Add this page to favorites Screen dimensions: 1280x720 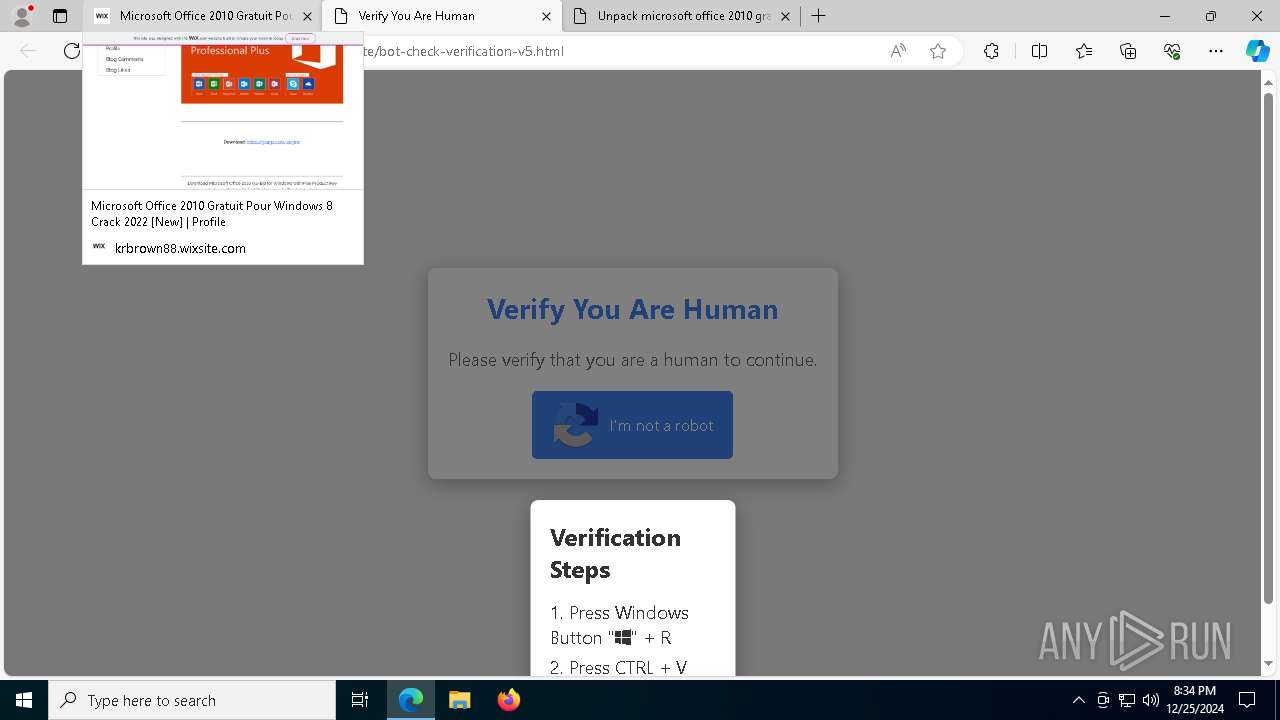coord(938,51)
